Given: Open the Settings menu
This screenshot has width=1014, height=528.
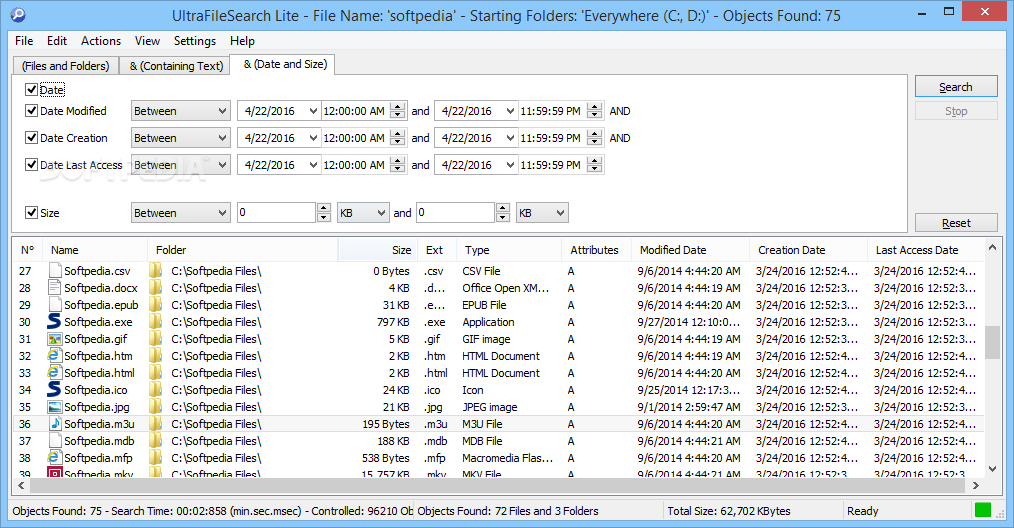Looking at the screenshot, I should [195, 41].
